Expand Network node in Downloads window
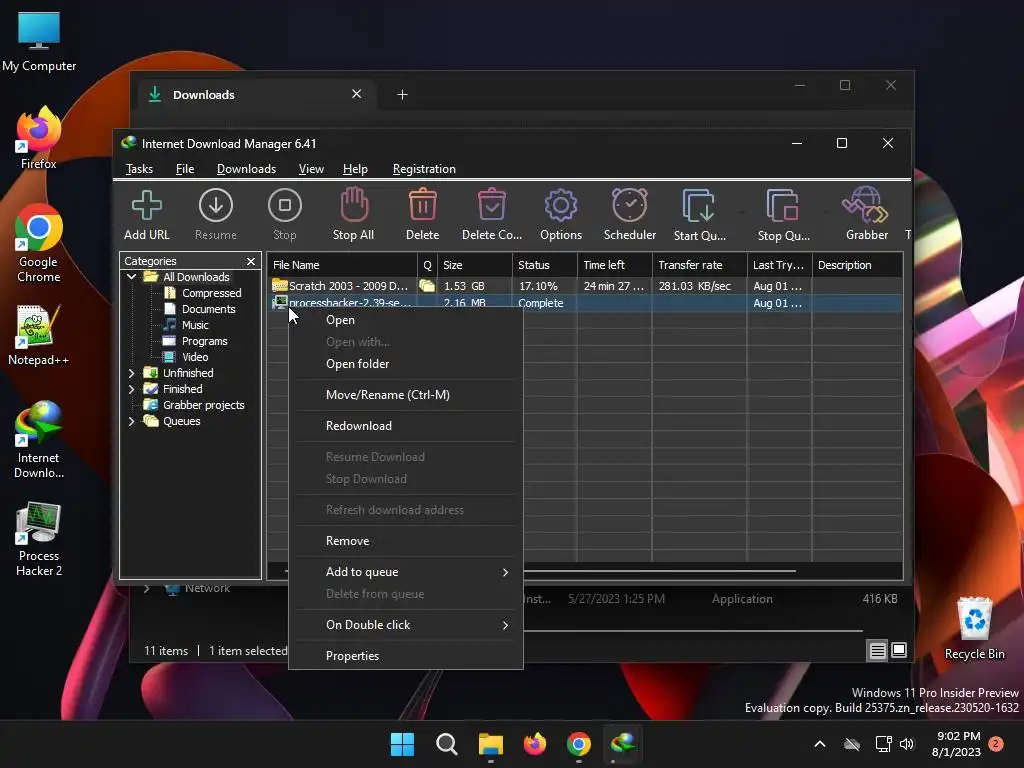 [147, 588]
